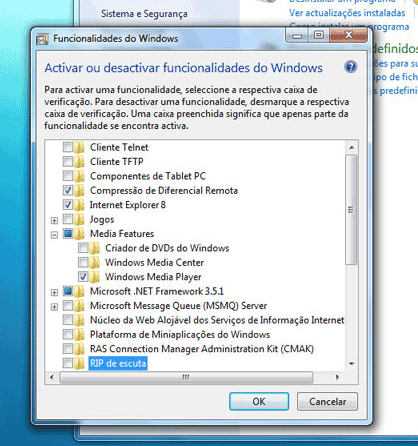Click the folder icon beside Microsoft Message Queue Server
The height and width of the screenshot is (446, 418).
point(79,306)
